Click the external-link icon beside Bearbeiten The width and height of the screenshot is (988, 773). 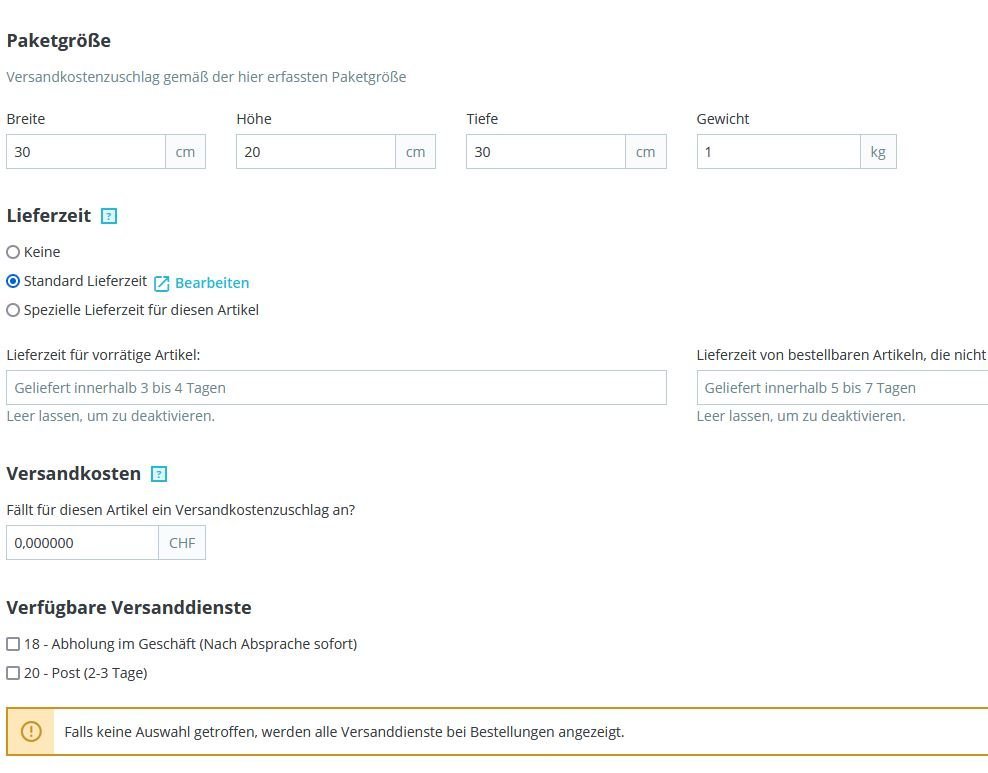pos(162,283)
